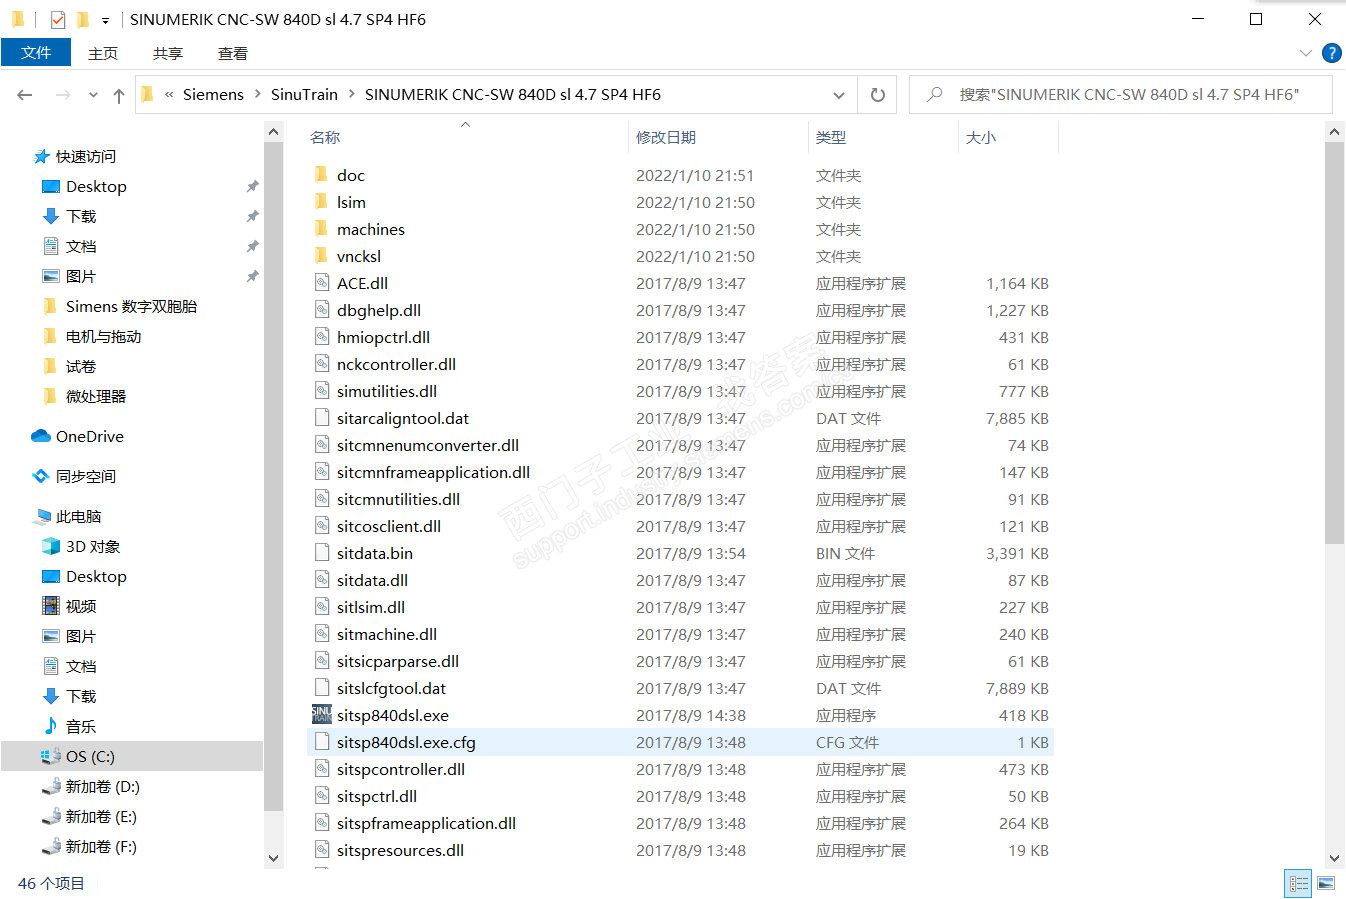Click Properties checkmark icon in title bar
Image resolution: width=1346 pixels, height=899 pixels.
(x=58, y=19)
